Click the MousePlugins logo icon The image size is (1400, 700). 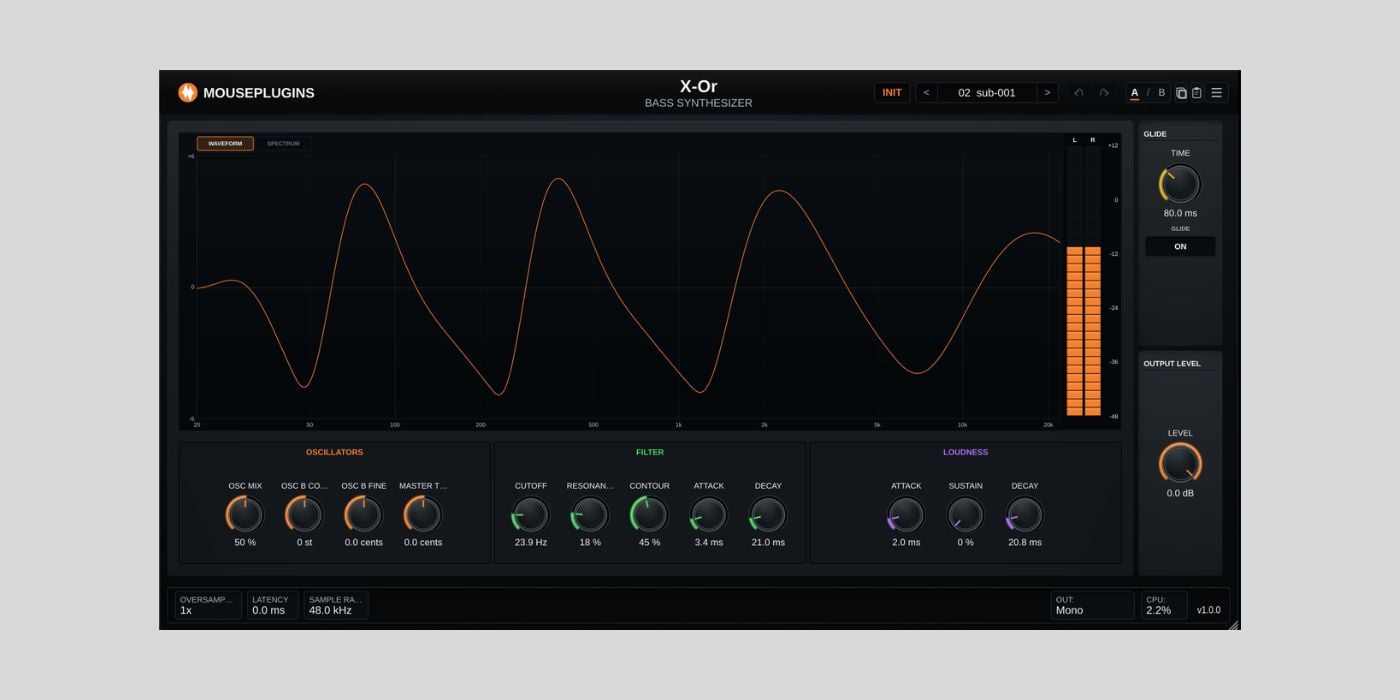click(188, 93)
